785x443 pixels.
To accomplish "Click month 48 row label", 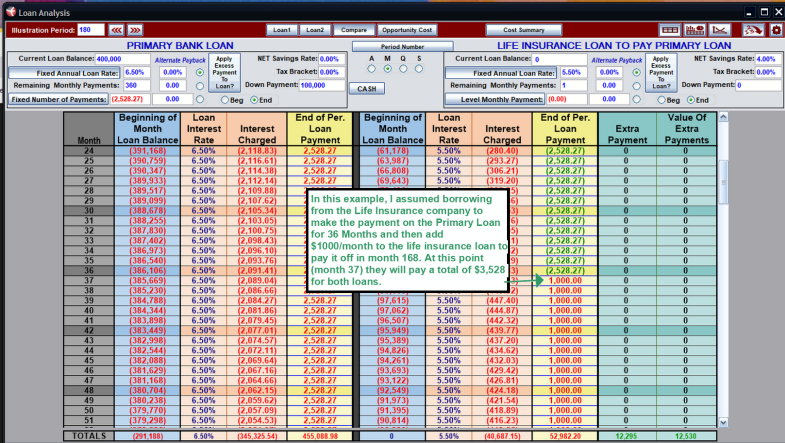I will pyautogui.click(x=89, y=390).
